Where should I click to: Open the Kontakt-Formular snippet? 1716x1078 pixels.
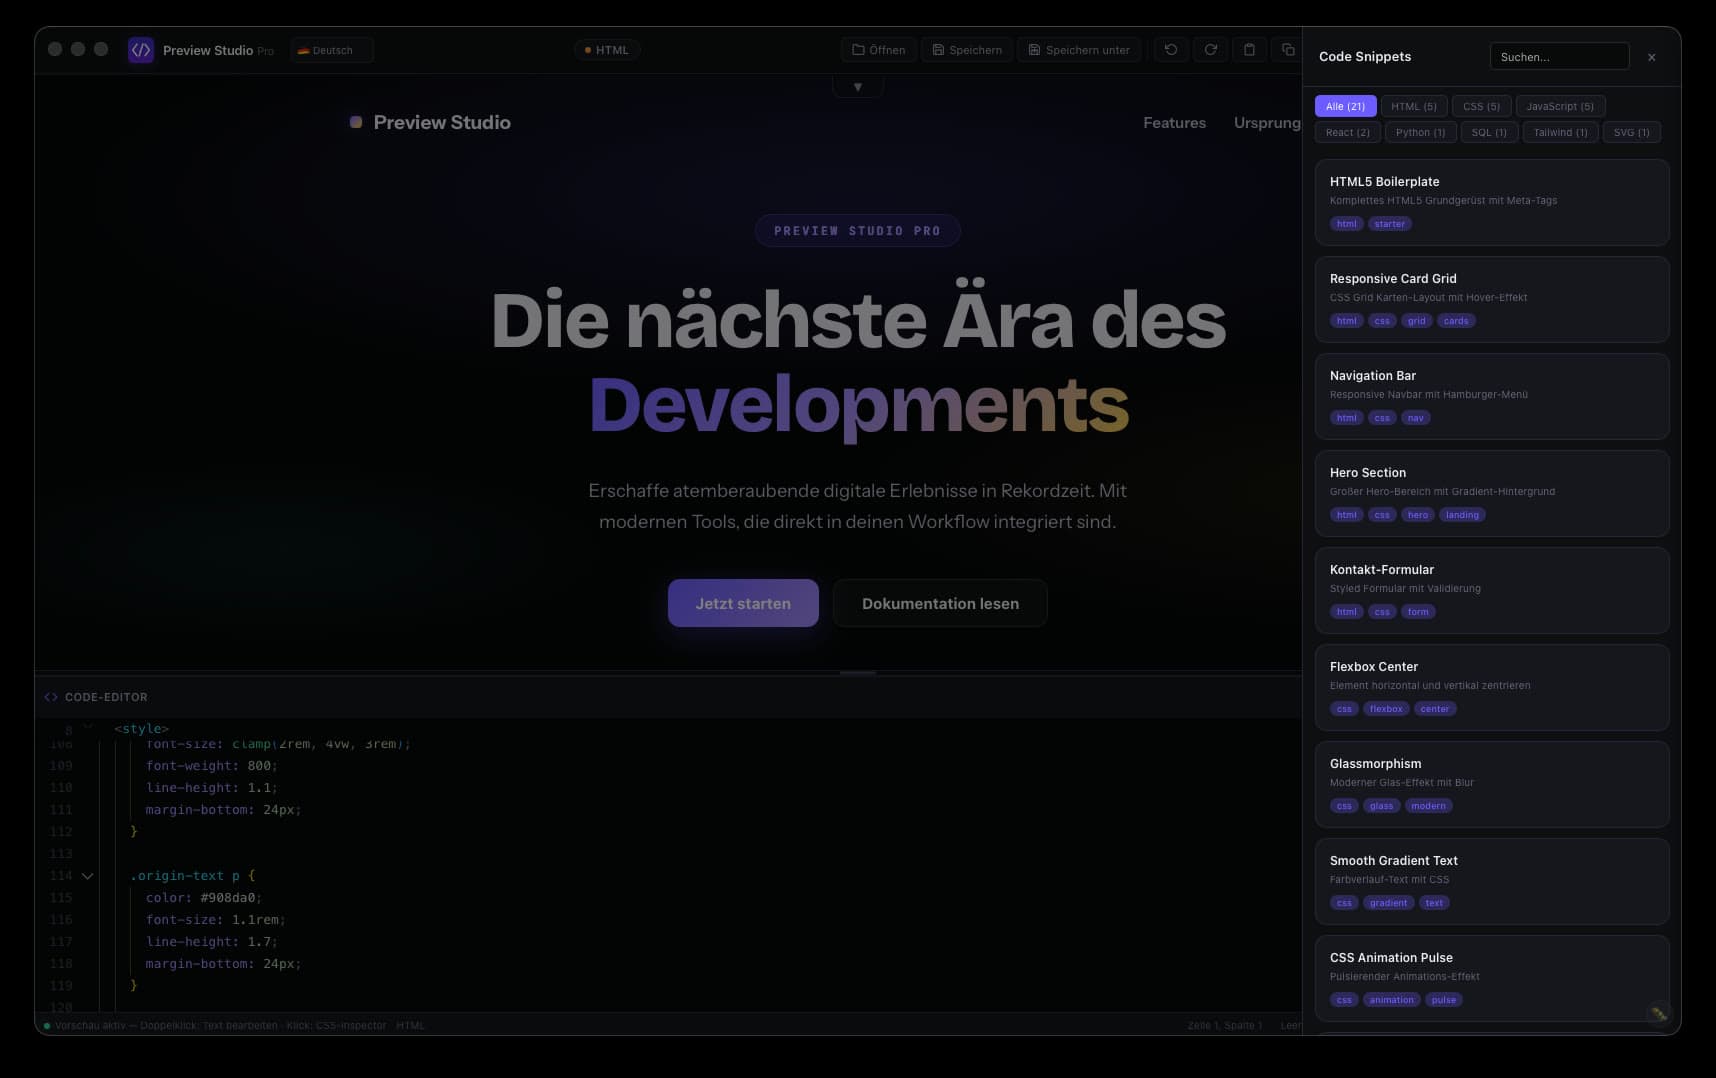click(1492, 590)
